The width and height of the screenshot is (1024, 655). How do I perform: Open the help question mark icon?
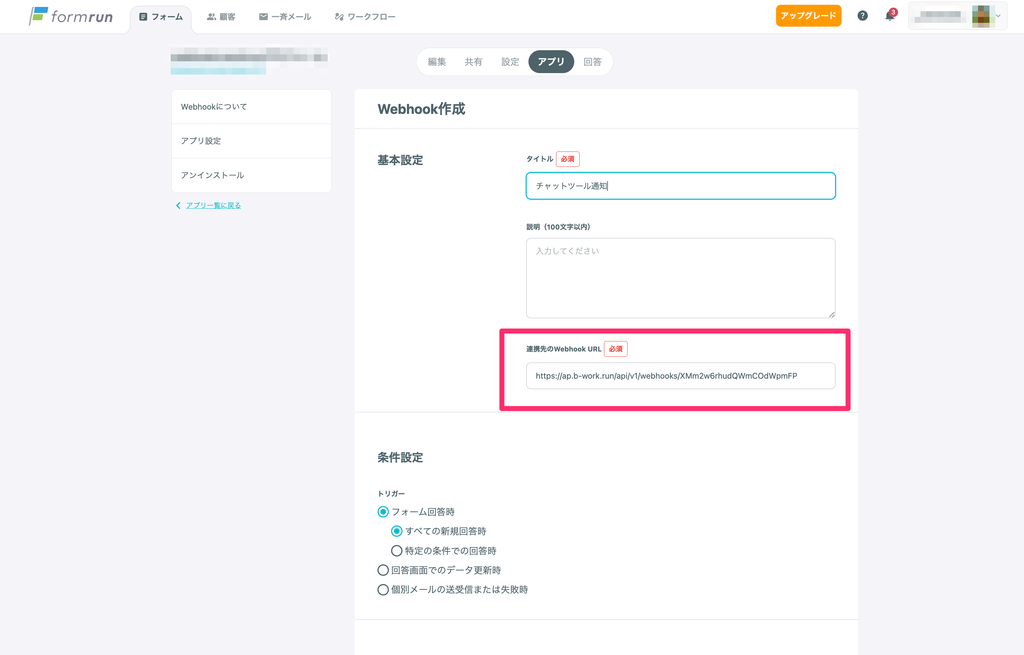pyautogui.click(x=863, y=16)
